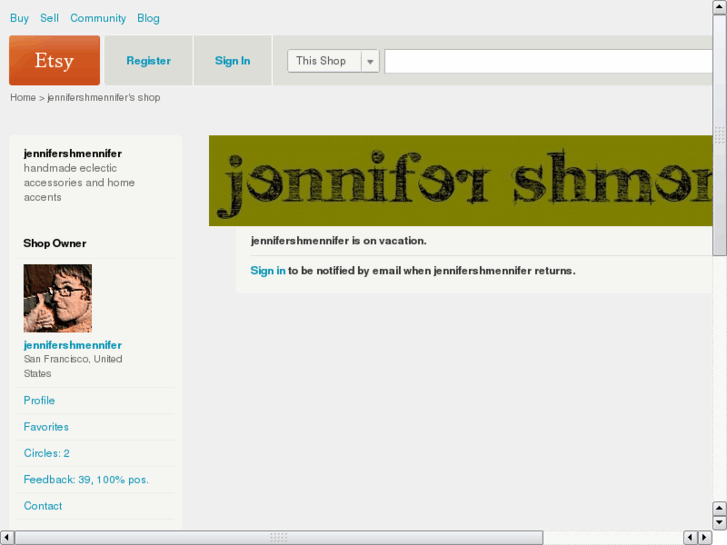The image size is (727, 545).
Task: Focus the shop search input field
Action: point(548,61)
